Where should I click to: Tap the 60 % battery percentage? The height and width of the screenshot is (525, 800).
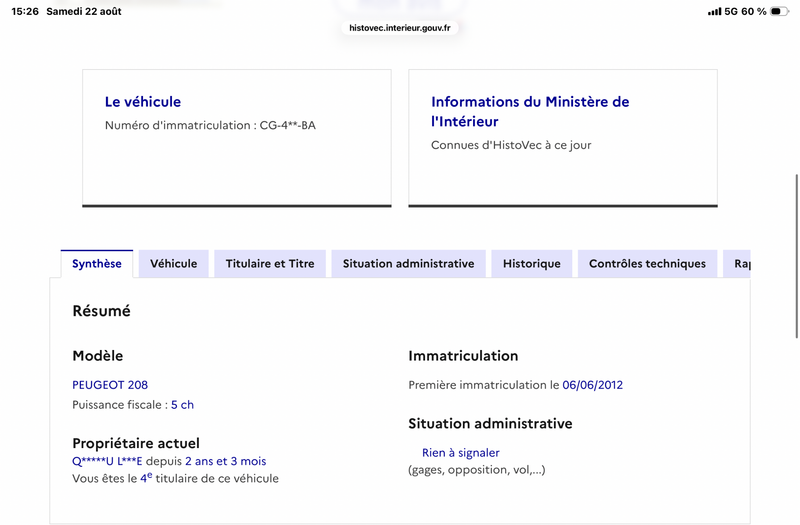point(754,11)
